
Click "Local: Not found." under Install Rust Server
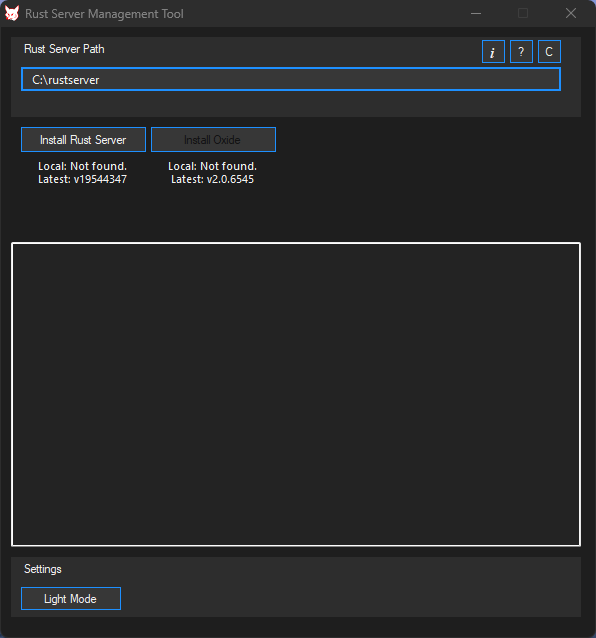click(83, 166)
